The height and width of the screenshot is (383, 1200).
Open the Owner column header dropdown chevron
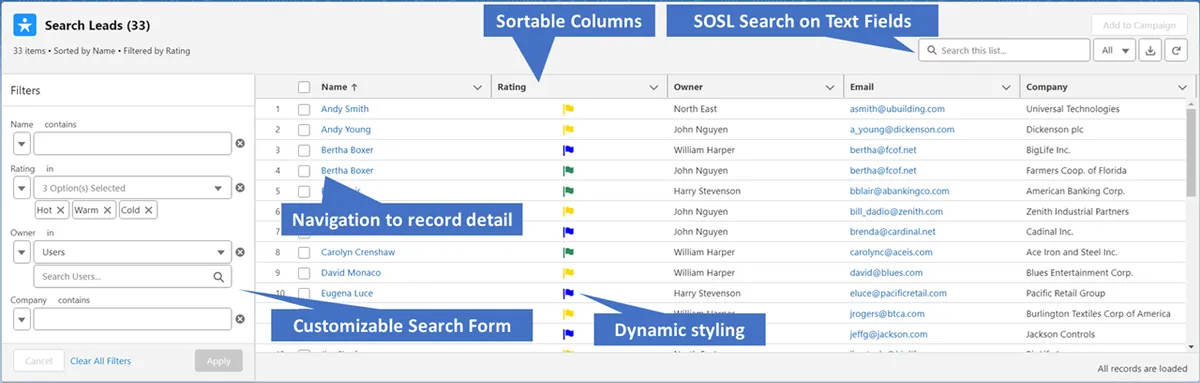830,88
